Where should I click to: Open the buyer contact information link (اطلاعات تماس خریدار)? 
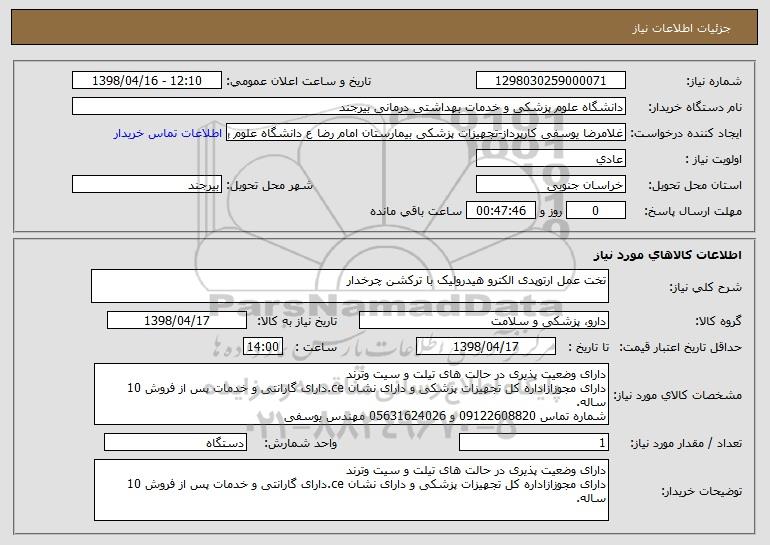(x=168, y=134)
